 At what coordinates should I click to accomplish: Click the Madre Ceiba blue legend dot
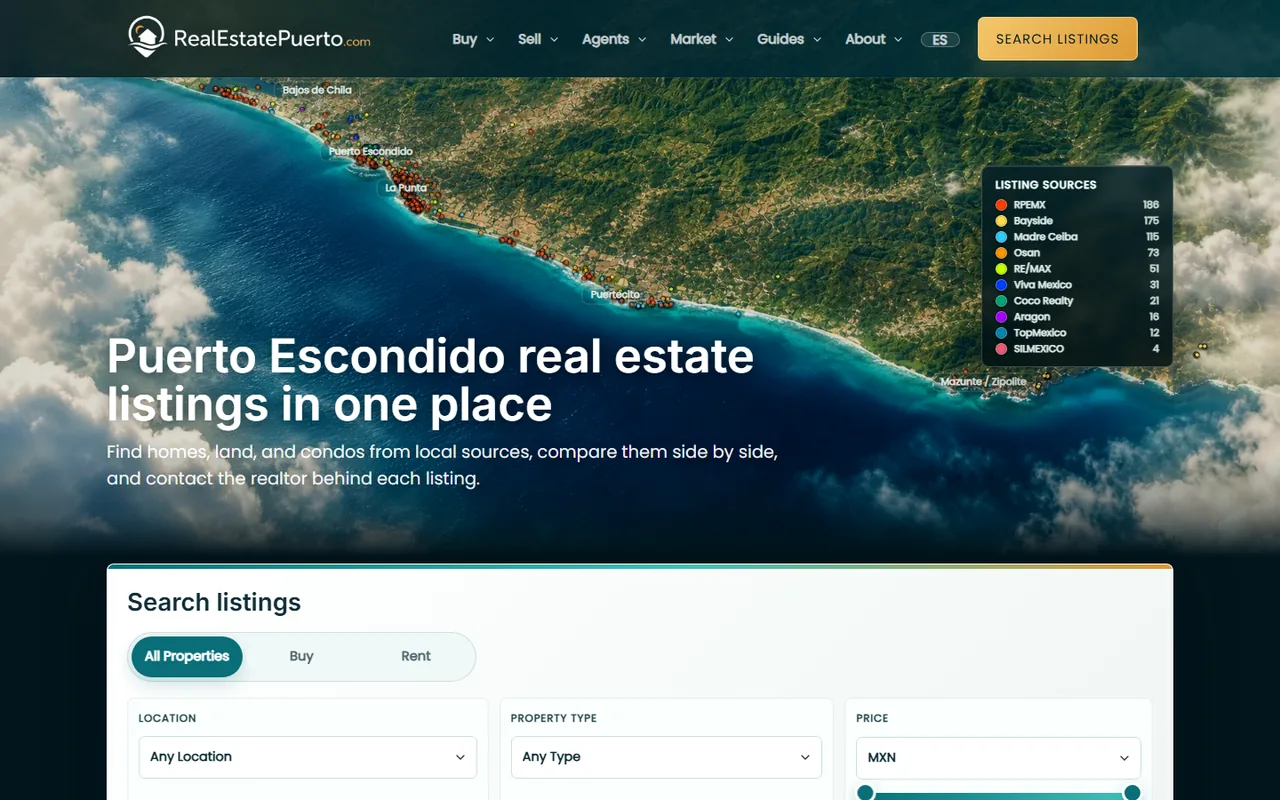pos(1001,237)
